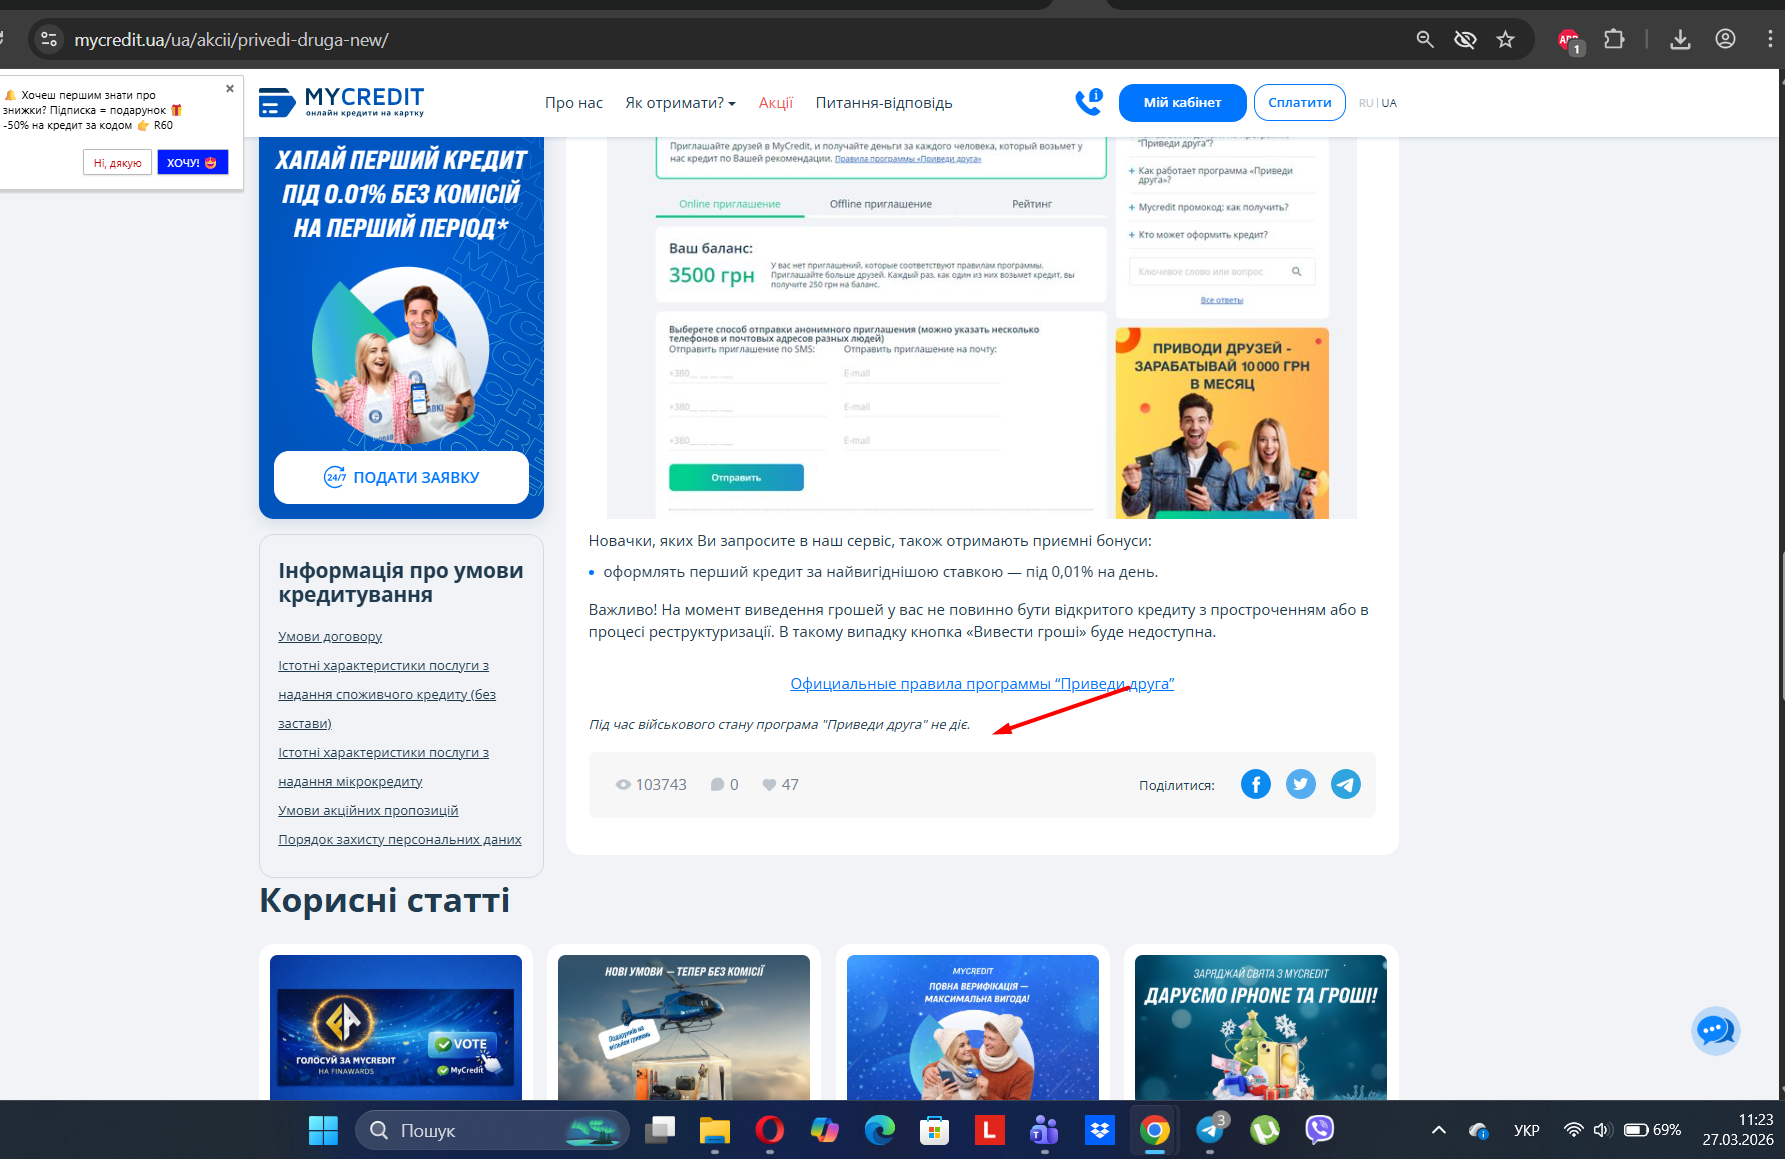Open the official 'Приведи друга' program rules link

tap(982, 684)
